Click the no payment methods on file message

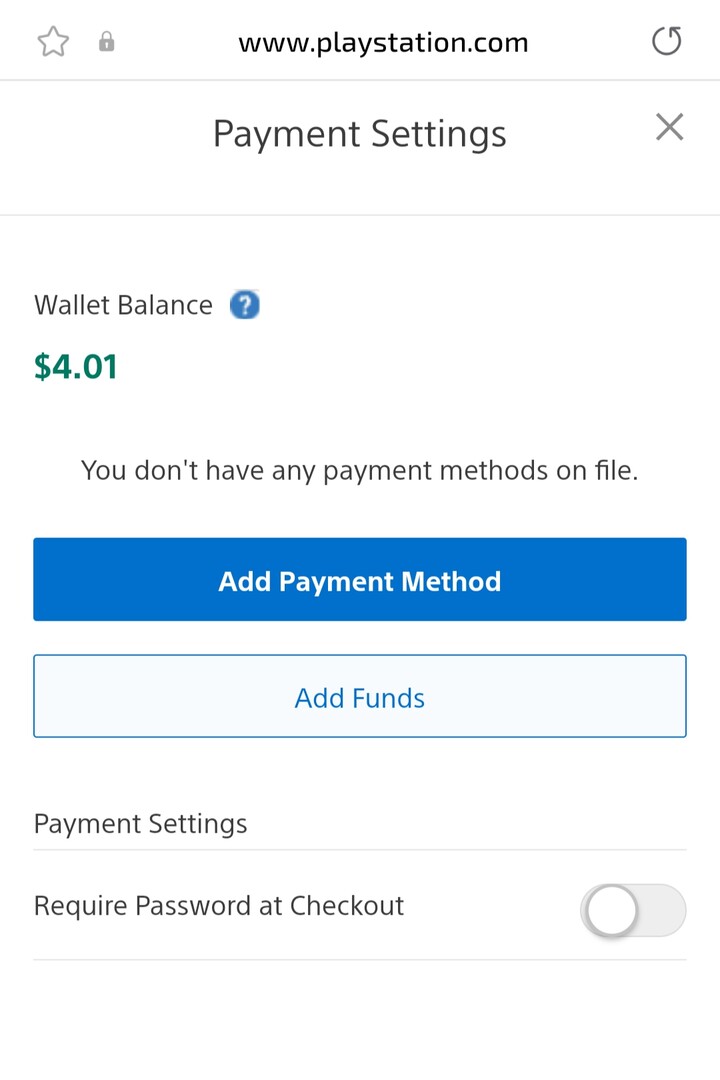click(360, 470)
